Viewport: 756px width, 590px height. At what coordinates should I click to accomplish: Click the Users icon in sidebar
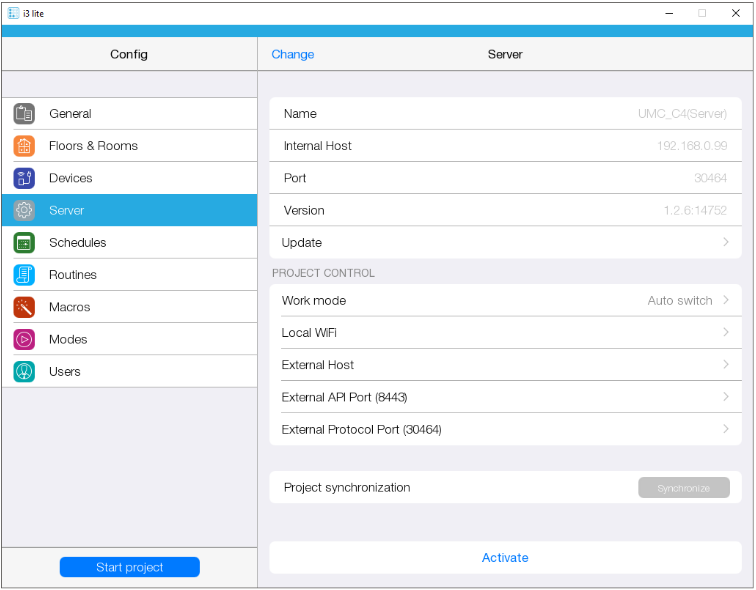(x=24, y=371)
